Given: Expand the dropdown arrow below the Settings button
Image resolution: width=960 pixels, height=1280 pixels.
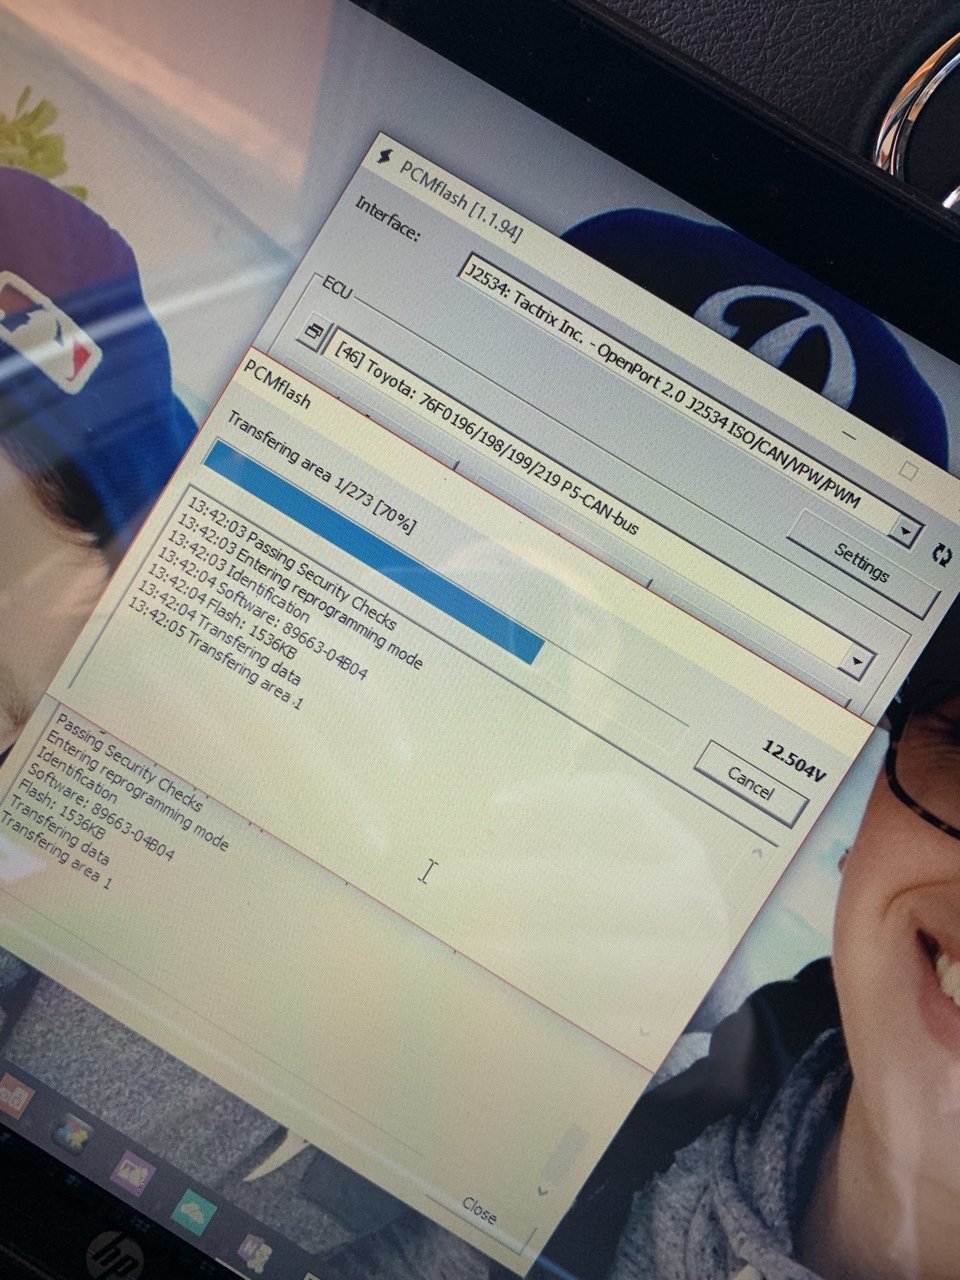Looking at the screenshot, I should pos(856,661).
